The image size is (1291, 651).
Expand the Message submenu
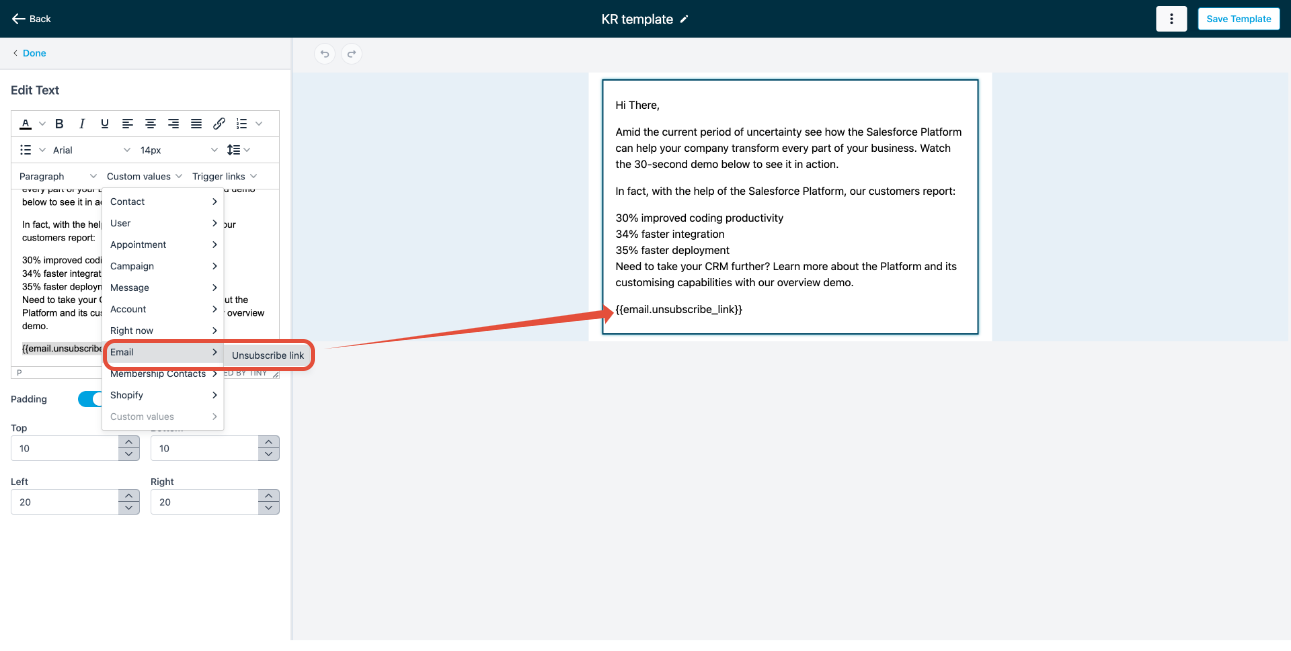[x=163, y=288]
